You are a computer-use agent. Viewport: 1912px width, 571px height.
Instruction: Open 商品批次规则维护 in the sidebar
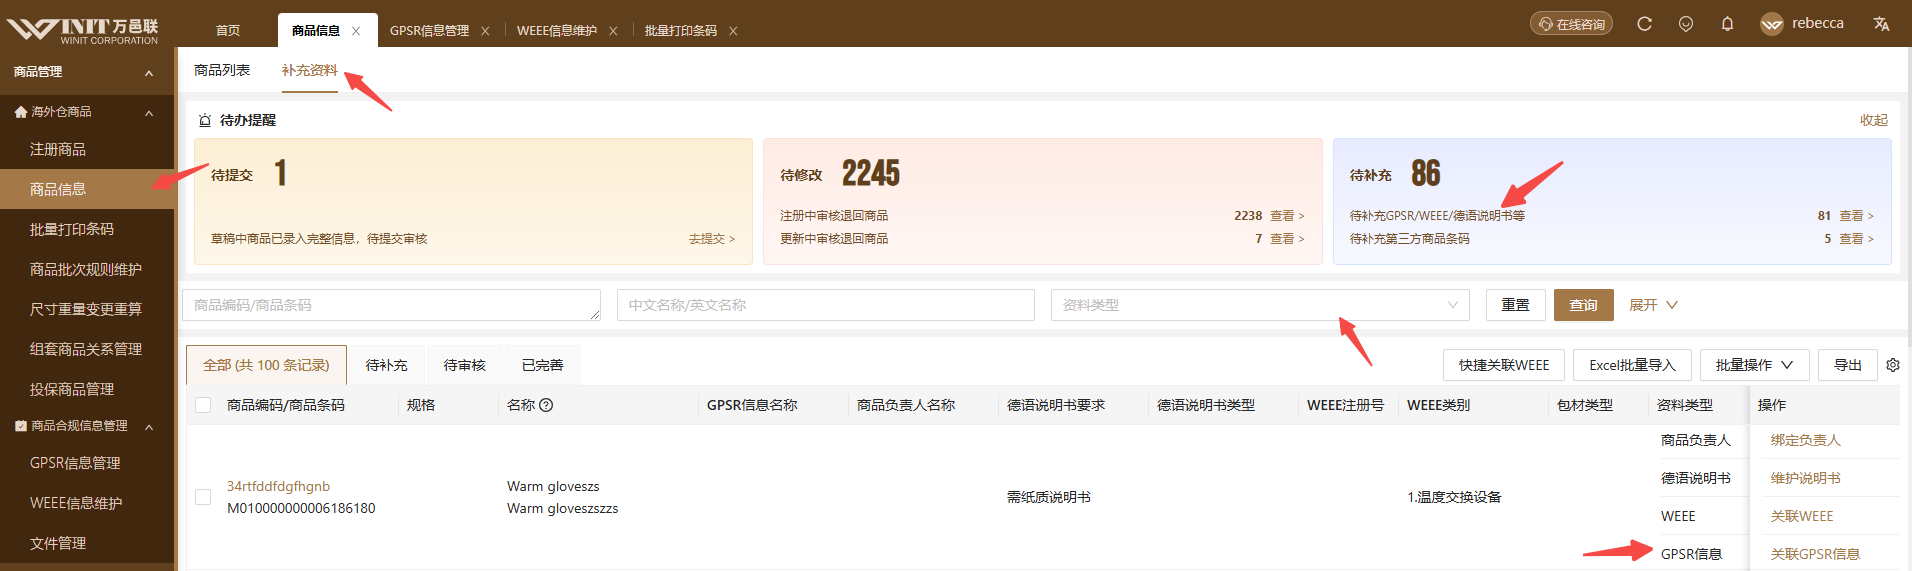click(x=87, y=269)
